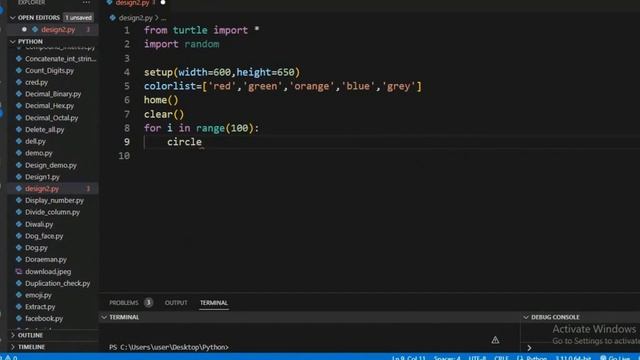
Task: Open Doraeman.py file
Action: pos(46,260)
